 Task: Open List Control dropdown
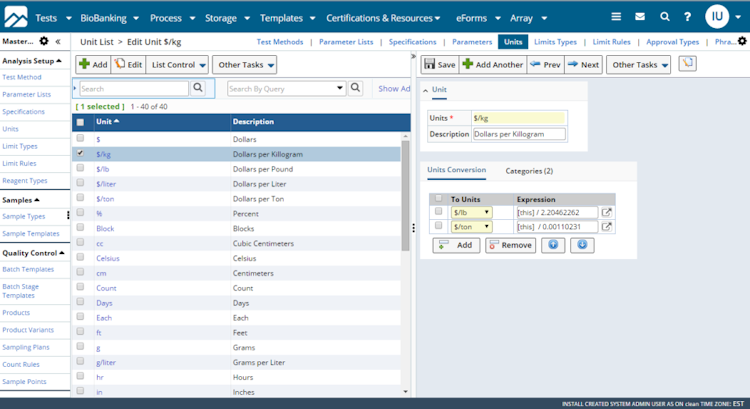tap(178, 65)
